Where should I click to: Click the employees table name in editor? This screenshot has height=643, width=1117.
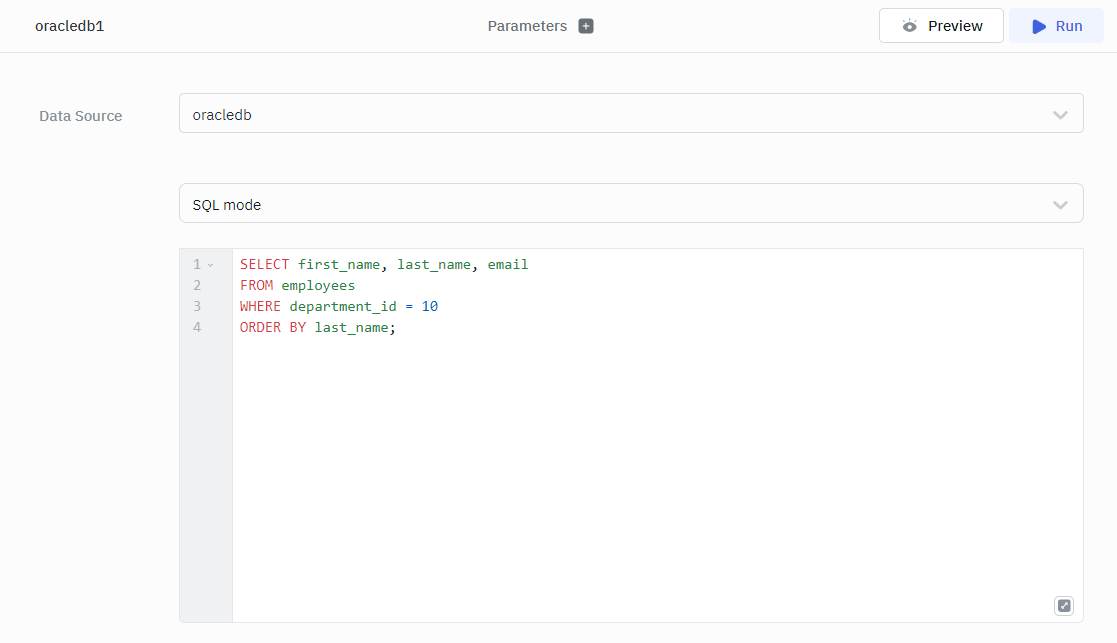pyautogui.click(x=318, y=285)
